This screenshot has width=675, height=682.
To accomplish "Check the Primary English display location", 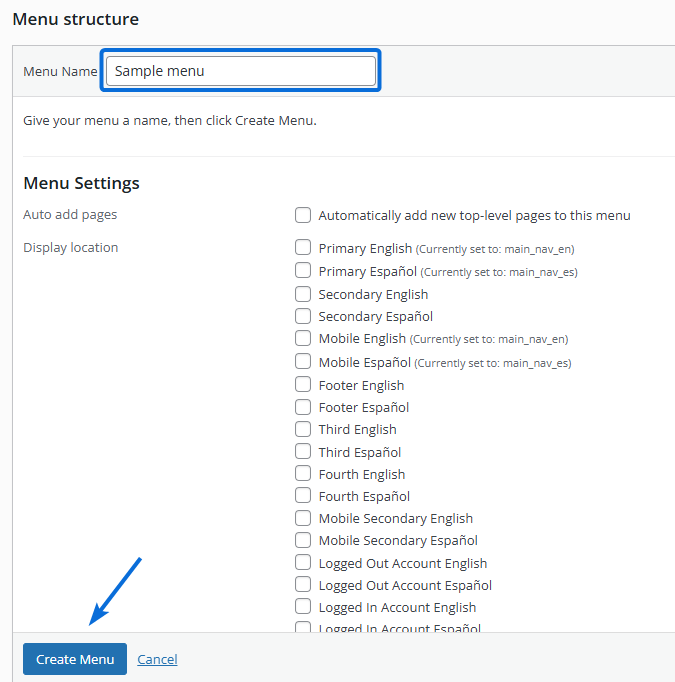I will click(x=303, y=247).
